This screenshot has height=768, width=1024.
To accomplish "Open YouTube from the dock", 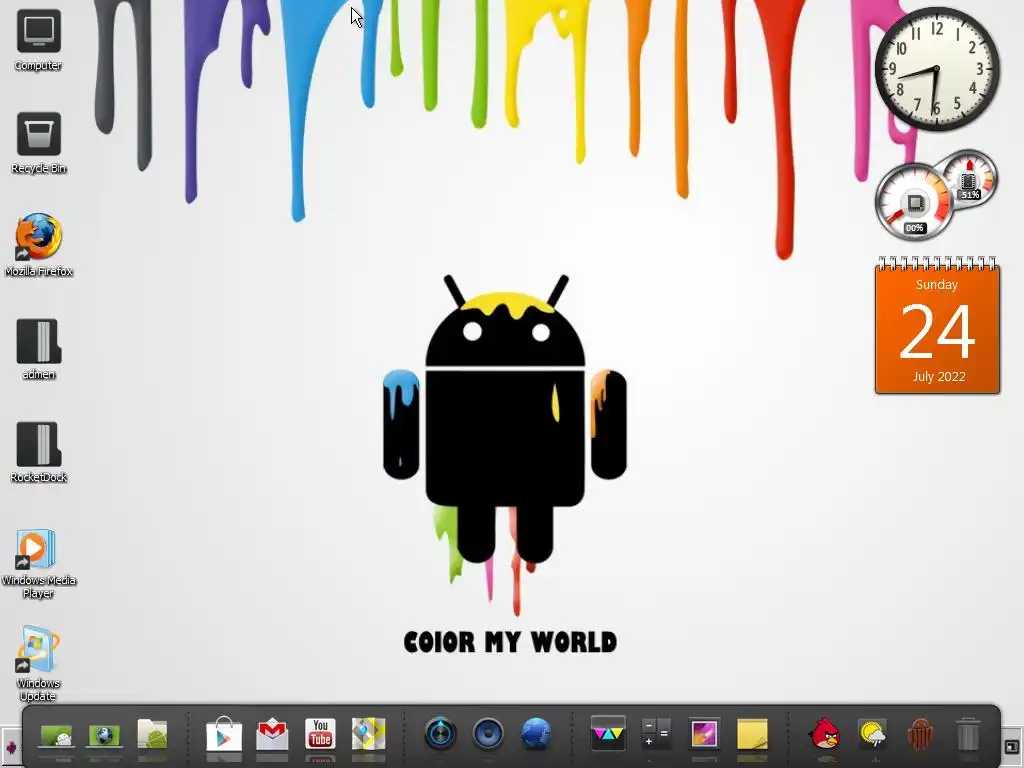I will [320, 734].
